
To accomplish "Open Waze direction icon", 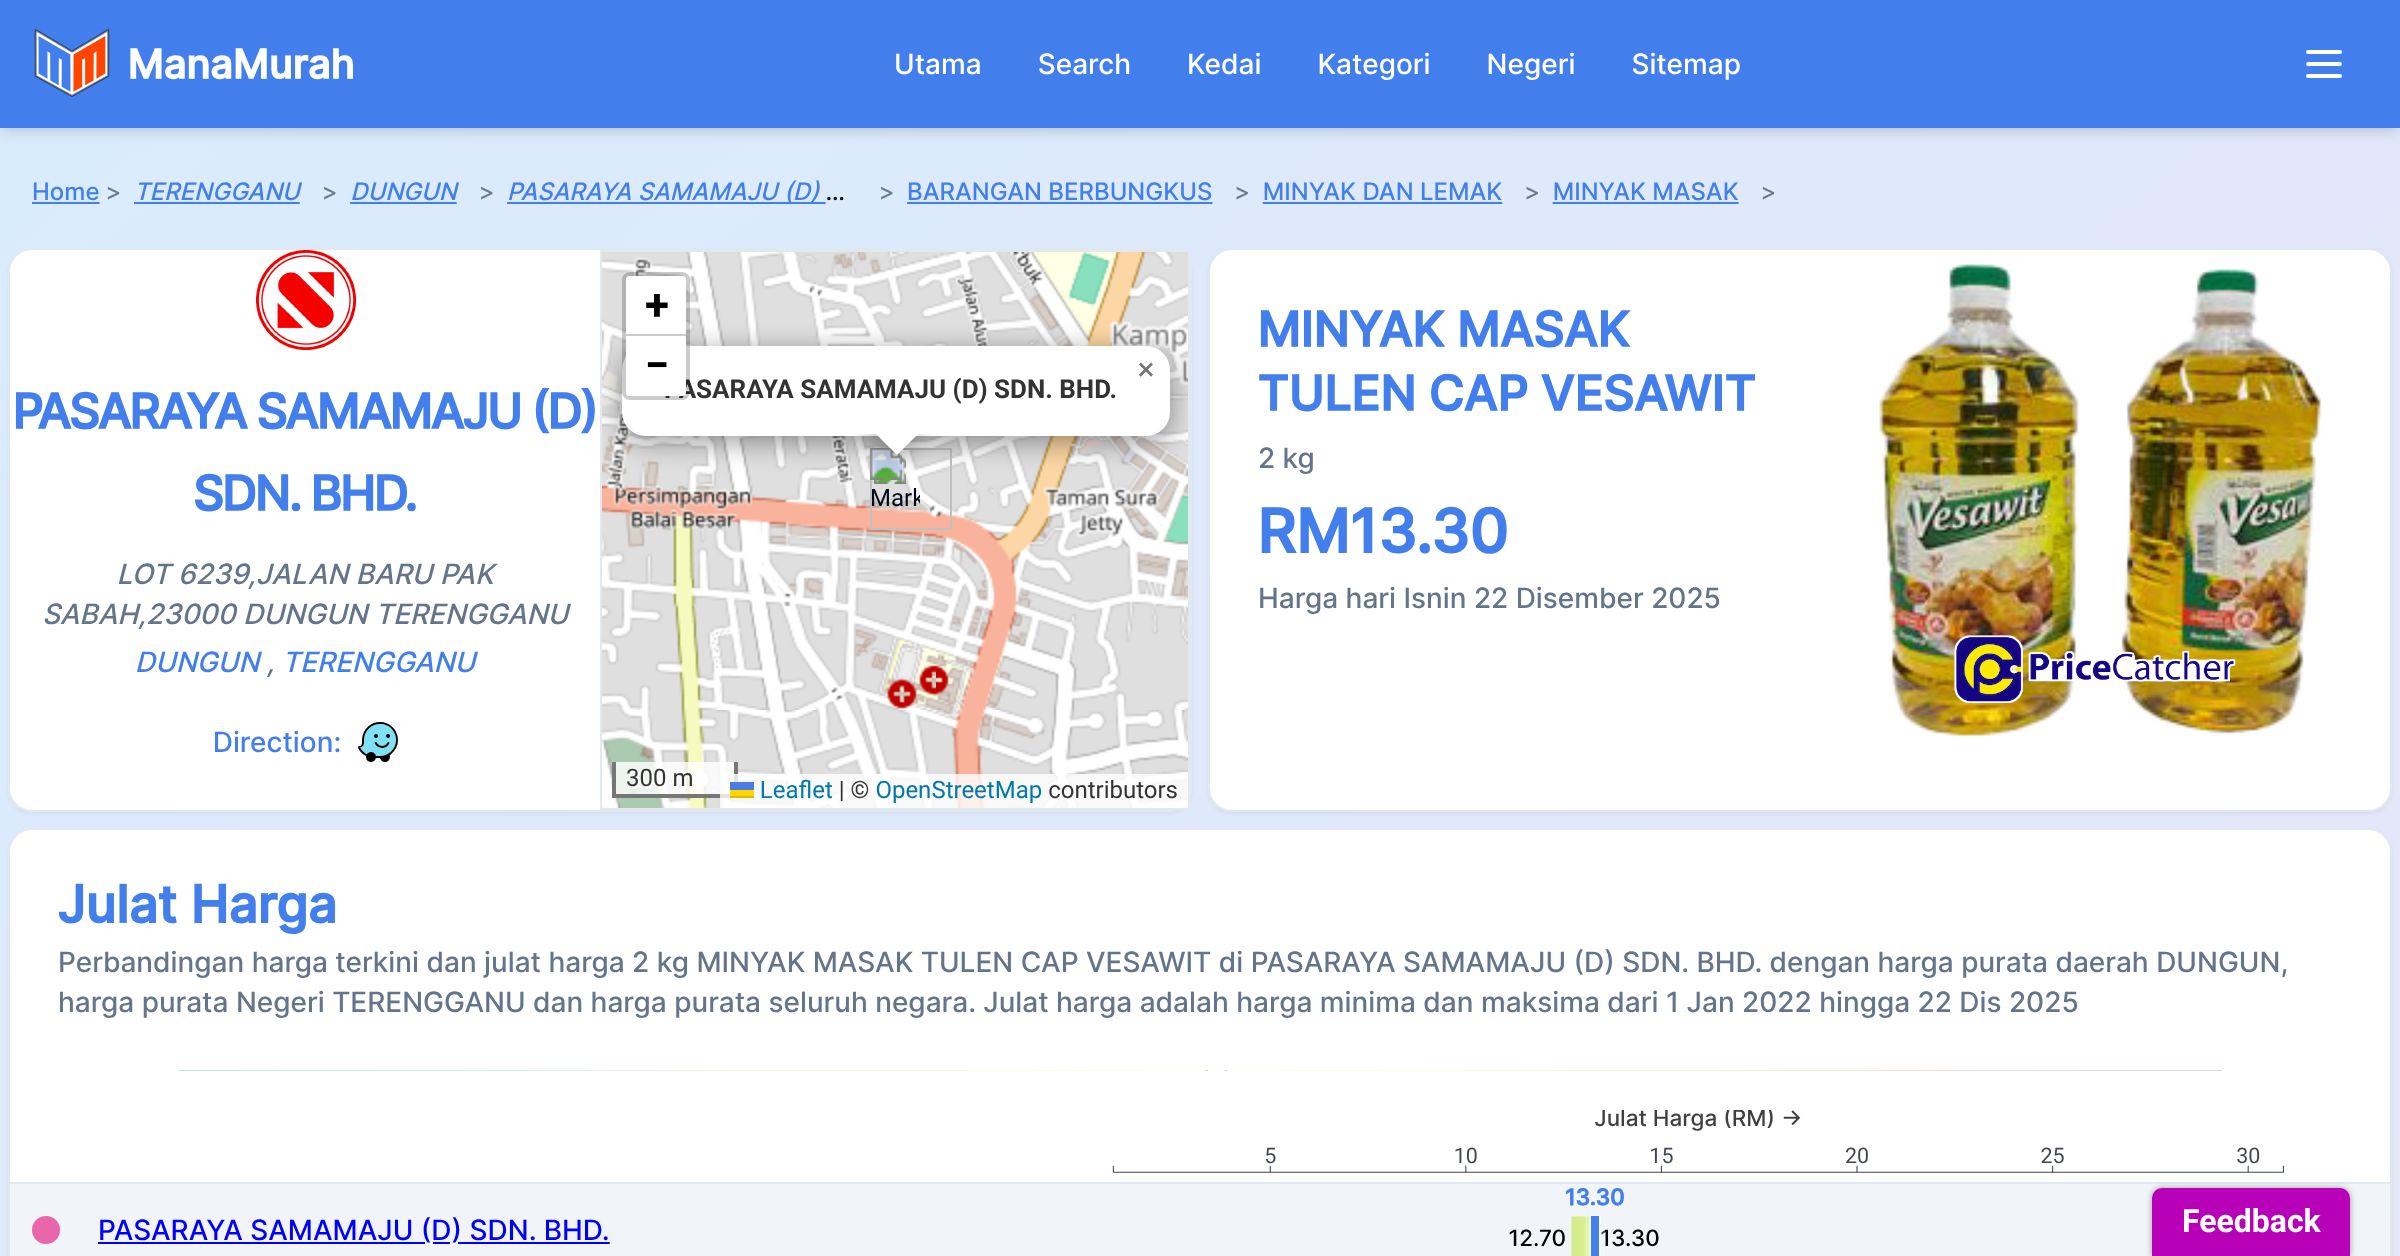I will [378, 742].
